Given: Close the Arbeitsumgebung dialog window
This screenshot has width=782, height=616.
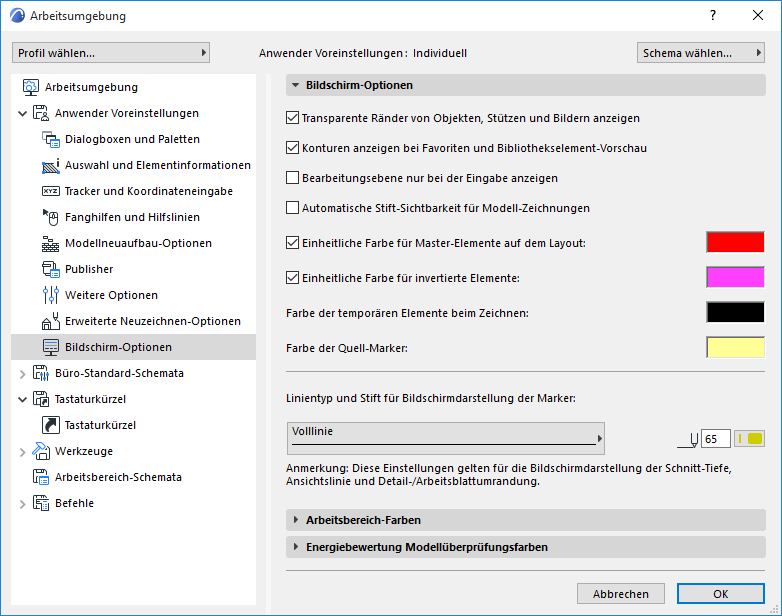Looking at the screenshot, I should (x=758, y=15).
